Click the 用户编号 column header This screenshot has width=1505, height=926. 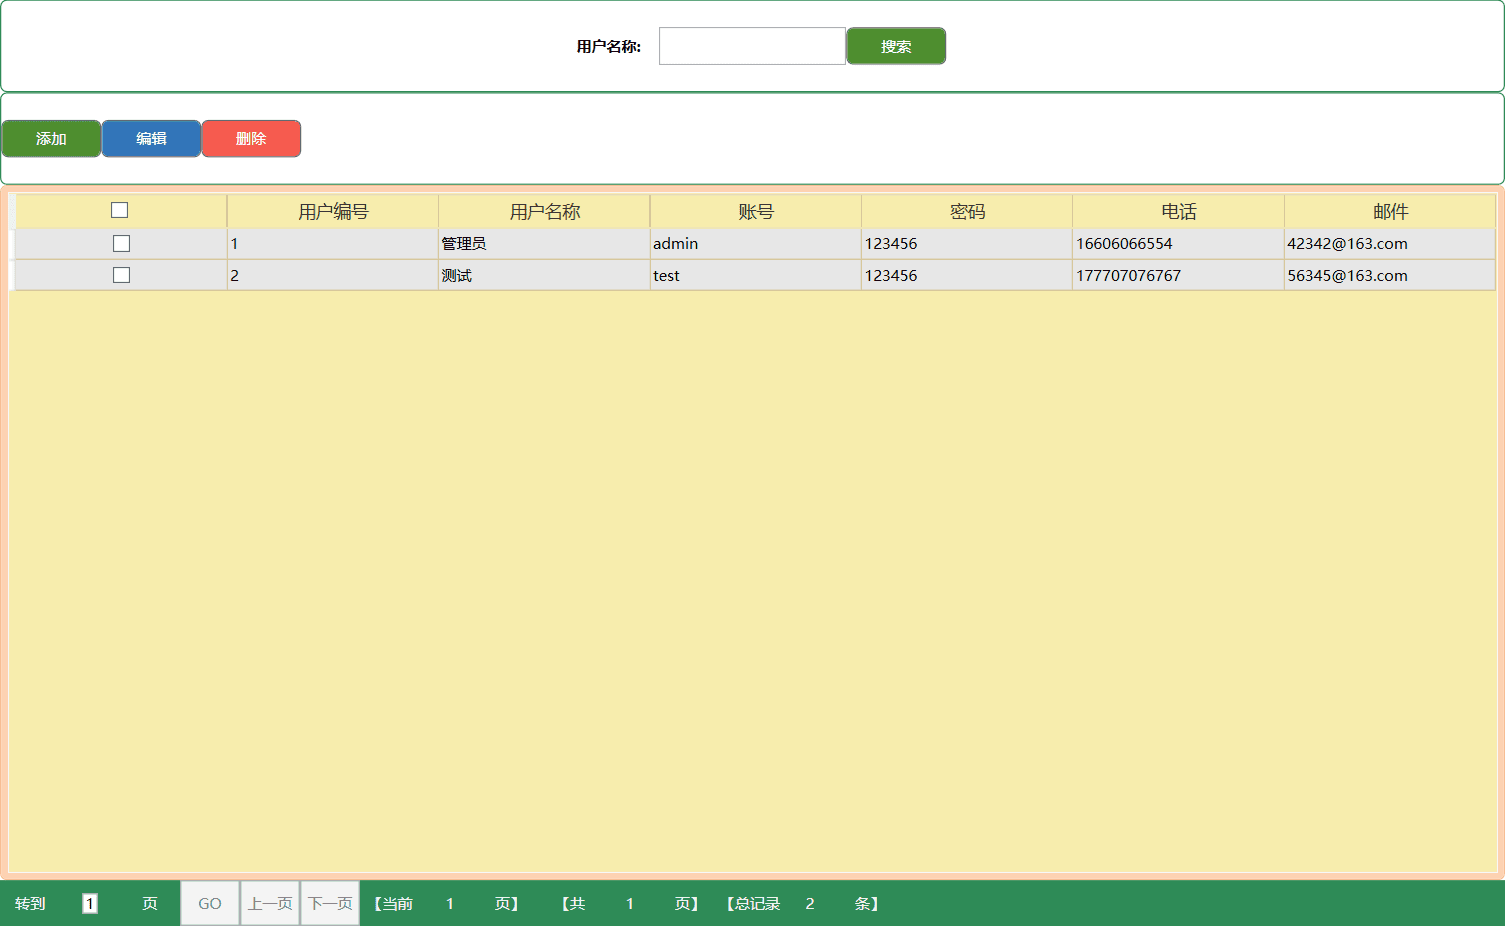pyautogui.click(x=333, y=212)
